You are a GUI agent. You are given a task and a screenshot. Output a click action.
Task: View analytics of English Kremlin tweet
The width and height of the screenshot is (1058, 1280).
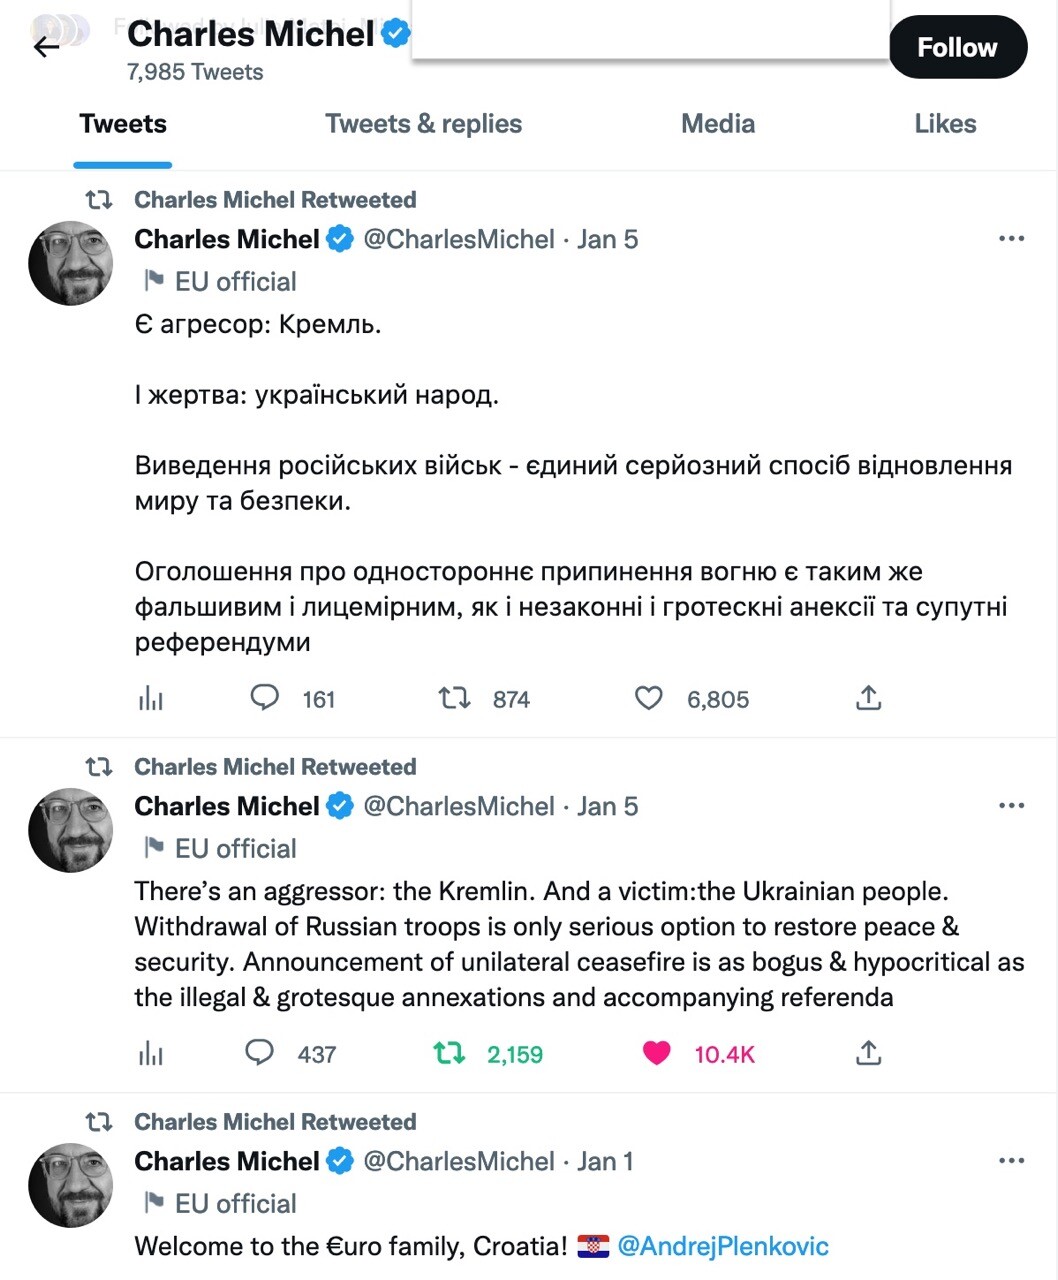point(151,1053)
